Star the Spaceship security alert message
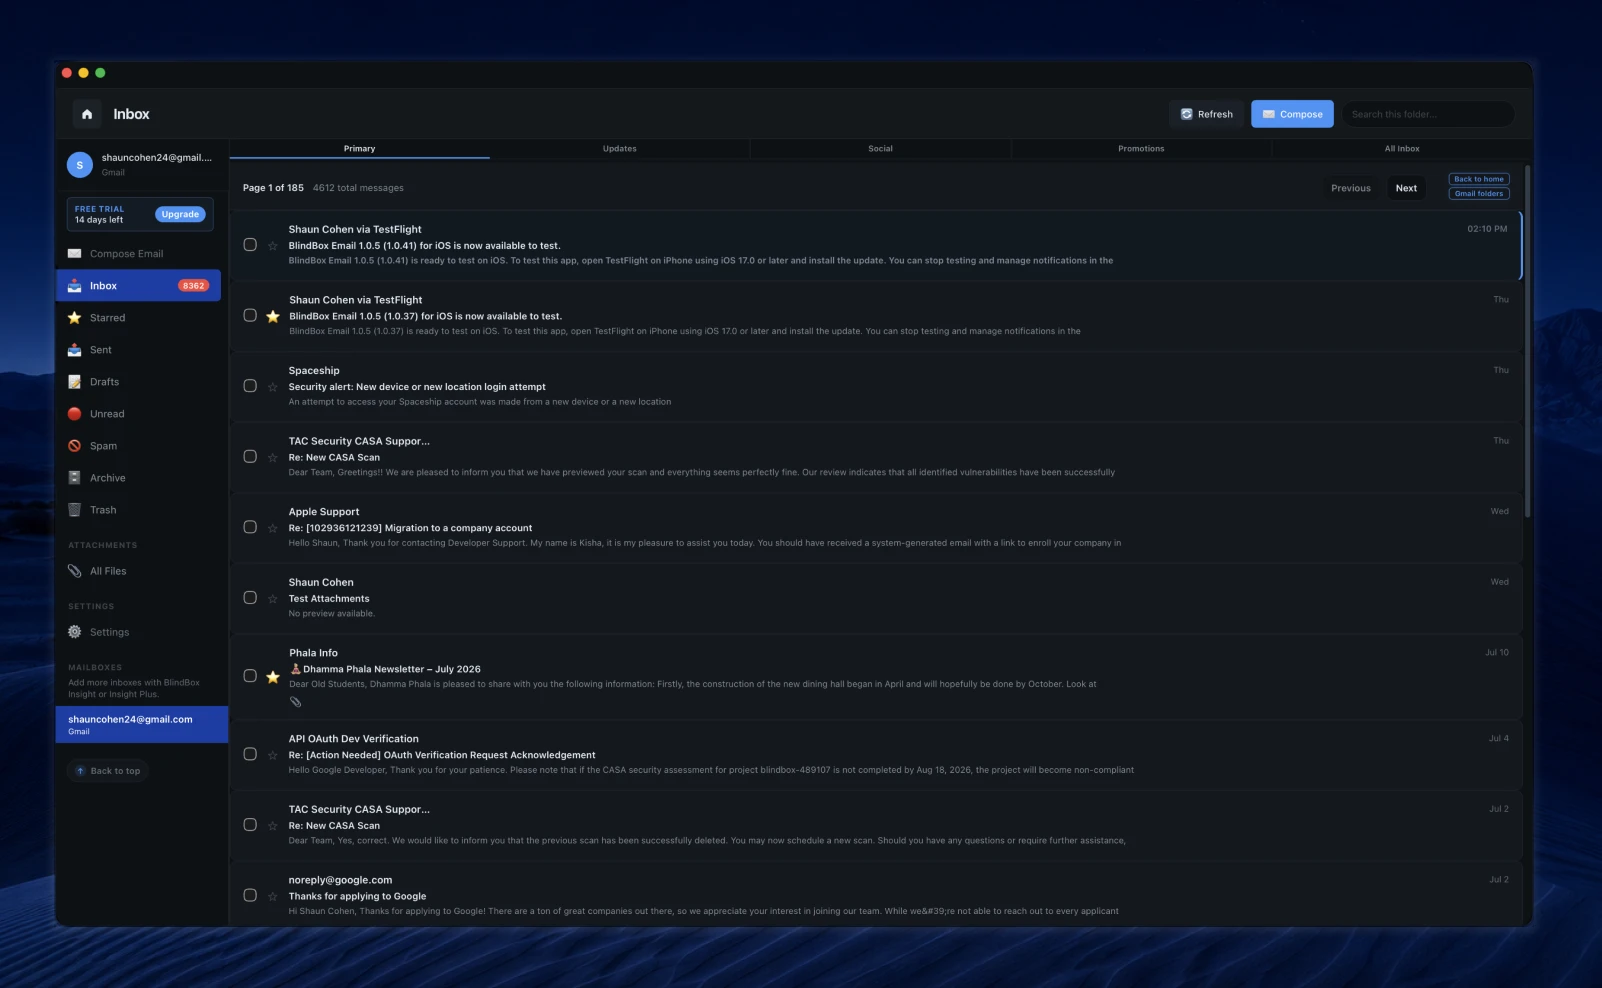 click(x=272, y=387)
